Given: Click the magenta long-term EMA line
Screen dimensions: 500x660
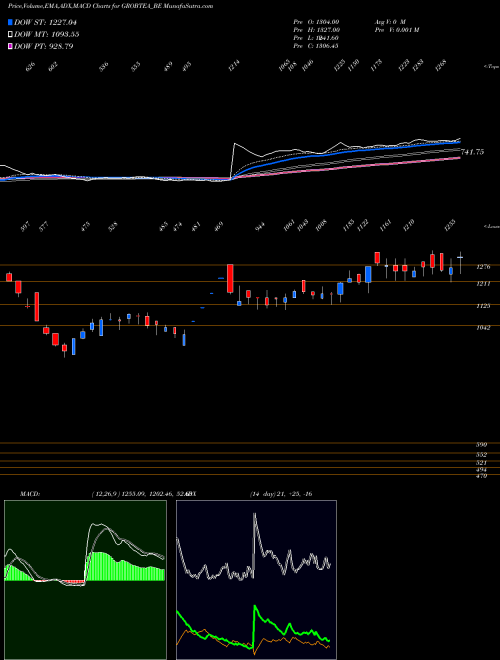Looking at the screenshot, I should (x=345, y=168).
